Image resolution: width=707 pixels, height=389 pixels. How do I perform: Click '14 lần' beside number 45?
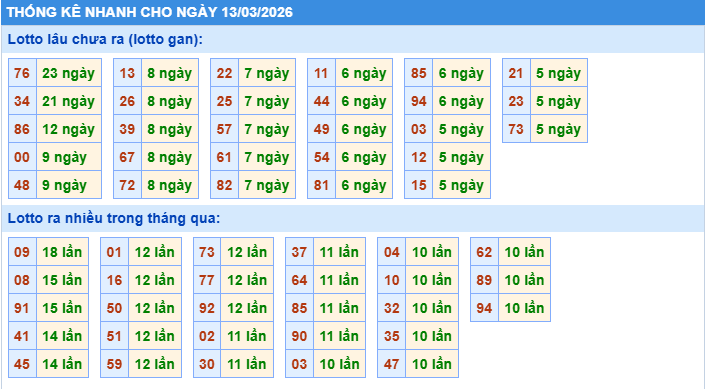pos(62,364)
